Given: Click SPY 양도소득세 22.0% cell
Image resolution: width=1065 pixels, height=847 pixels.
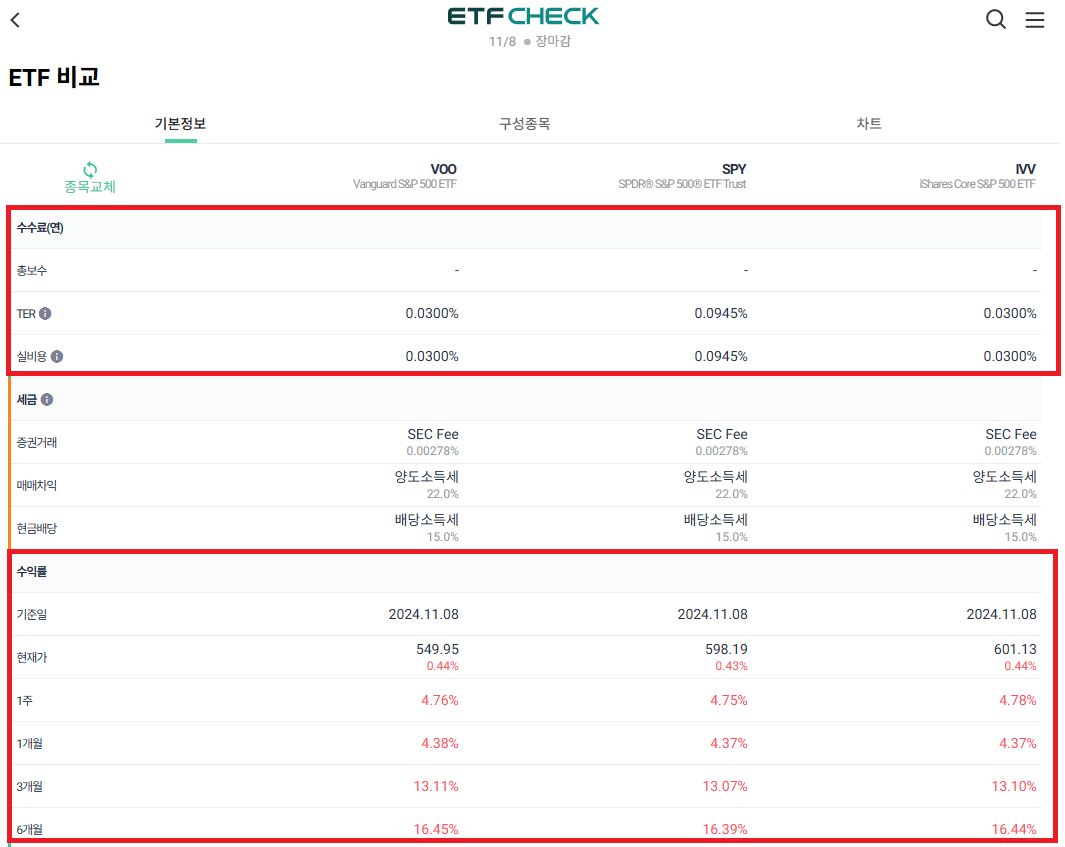Looking at the screenshot, I should click(715, 484).
